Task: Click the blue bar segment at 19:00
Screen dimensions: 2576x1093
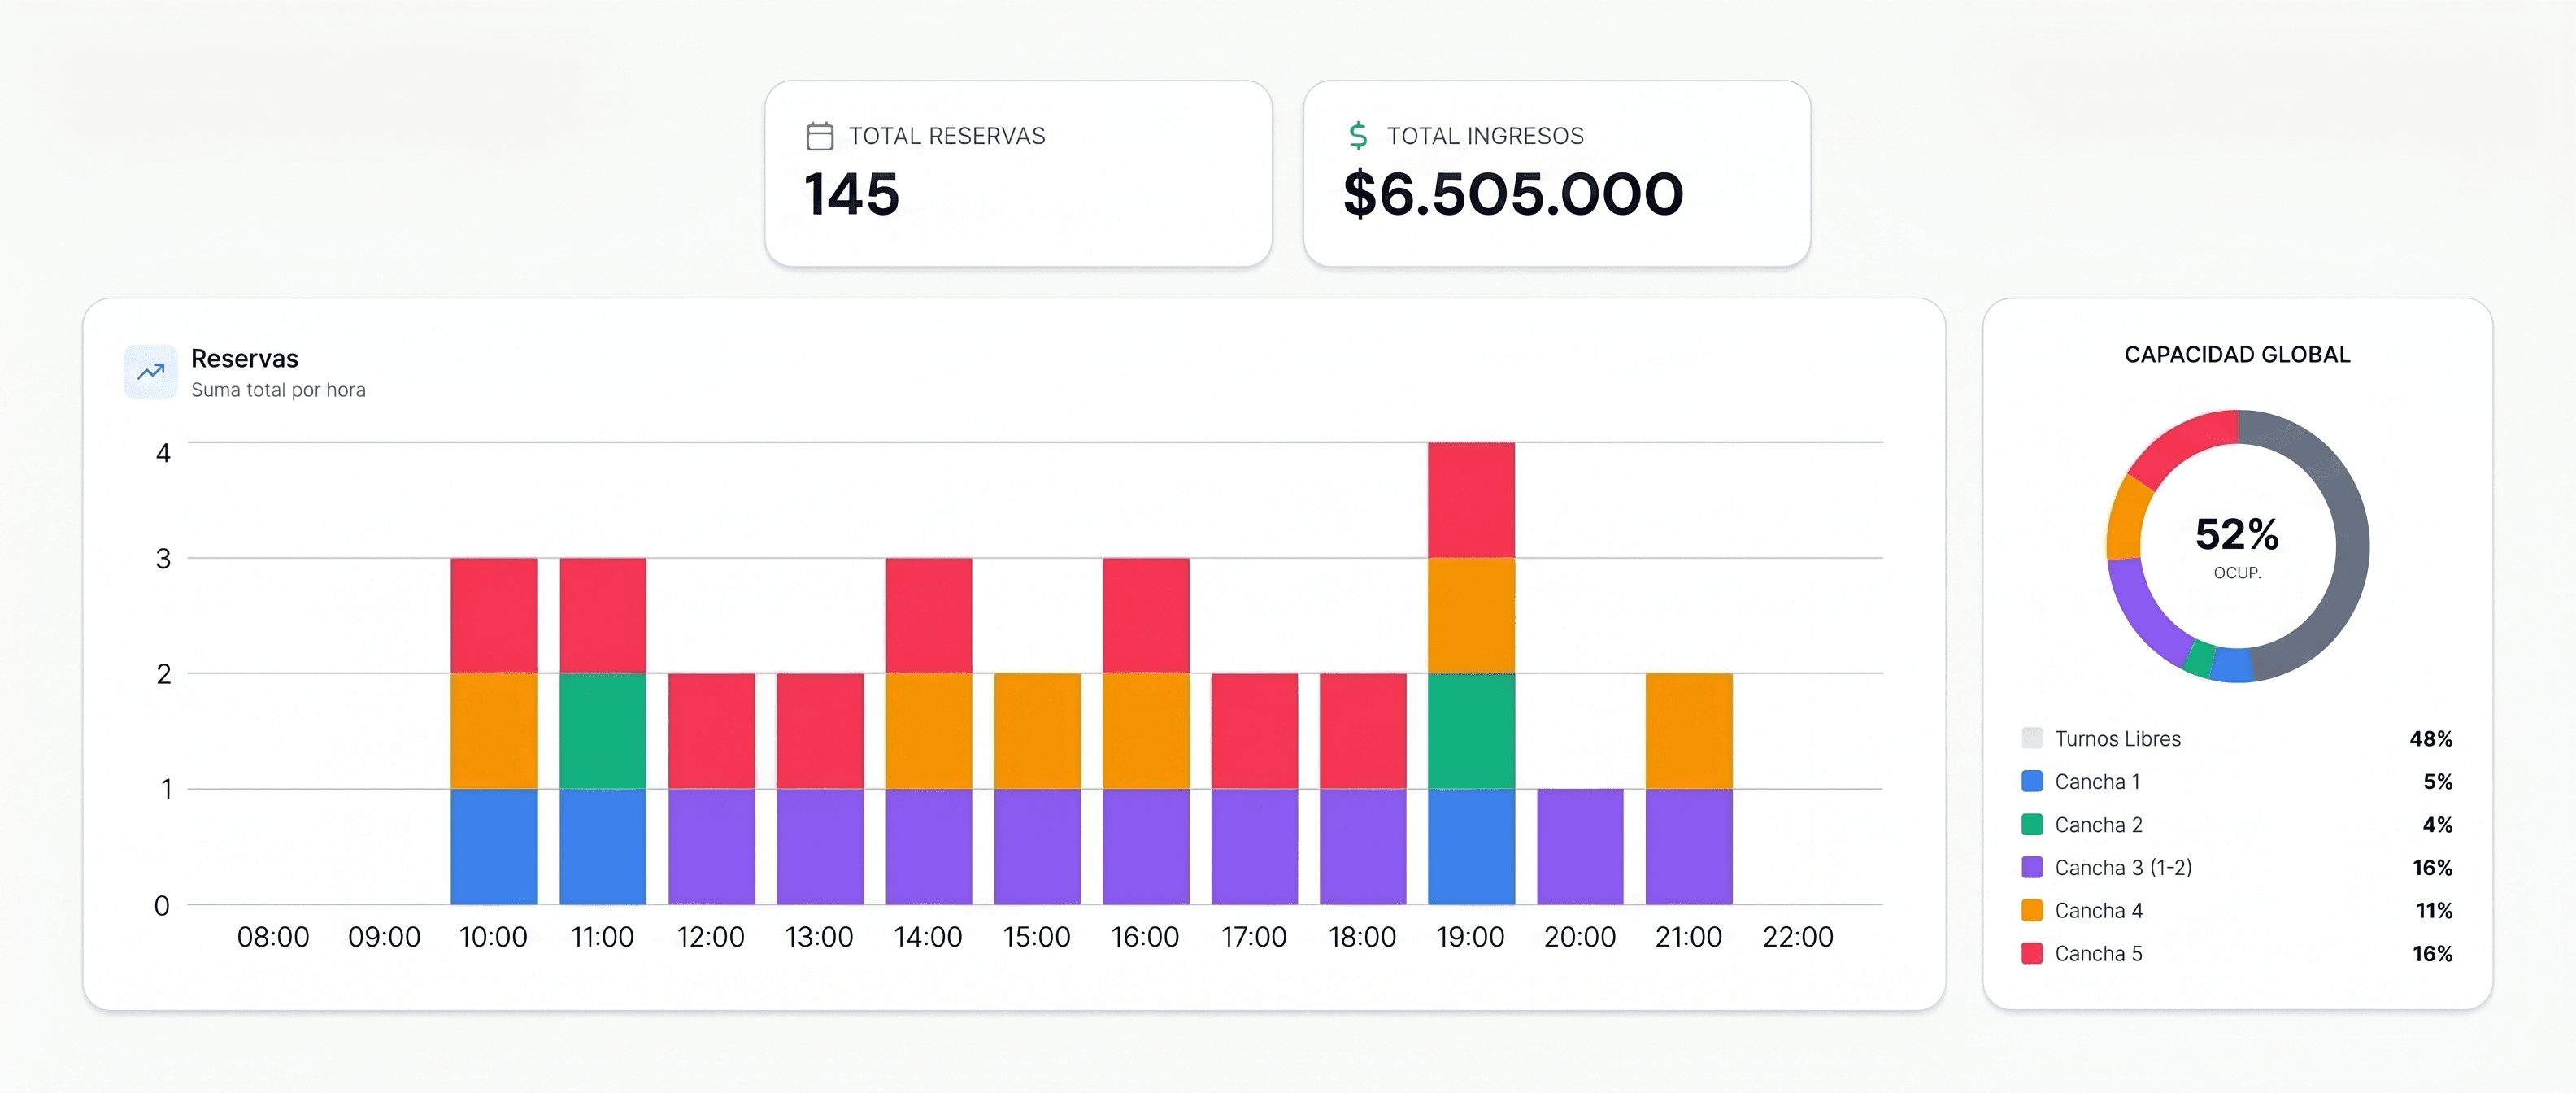Action: click(1471, 846)
